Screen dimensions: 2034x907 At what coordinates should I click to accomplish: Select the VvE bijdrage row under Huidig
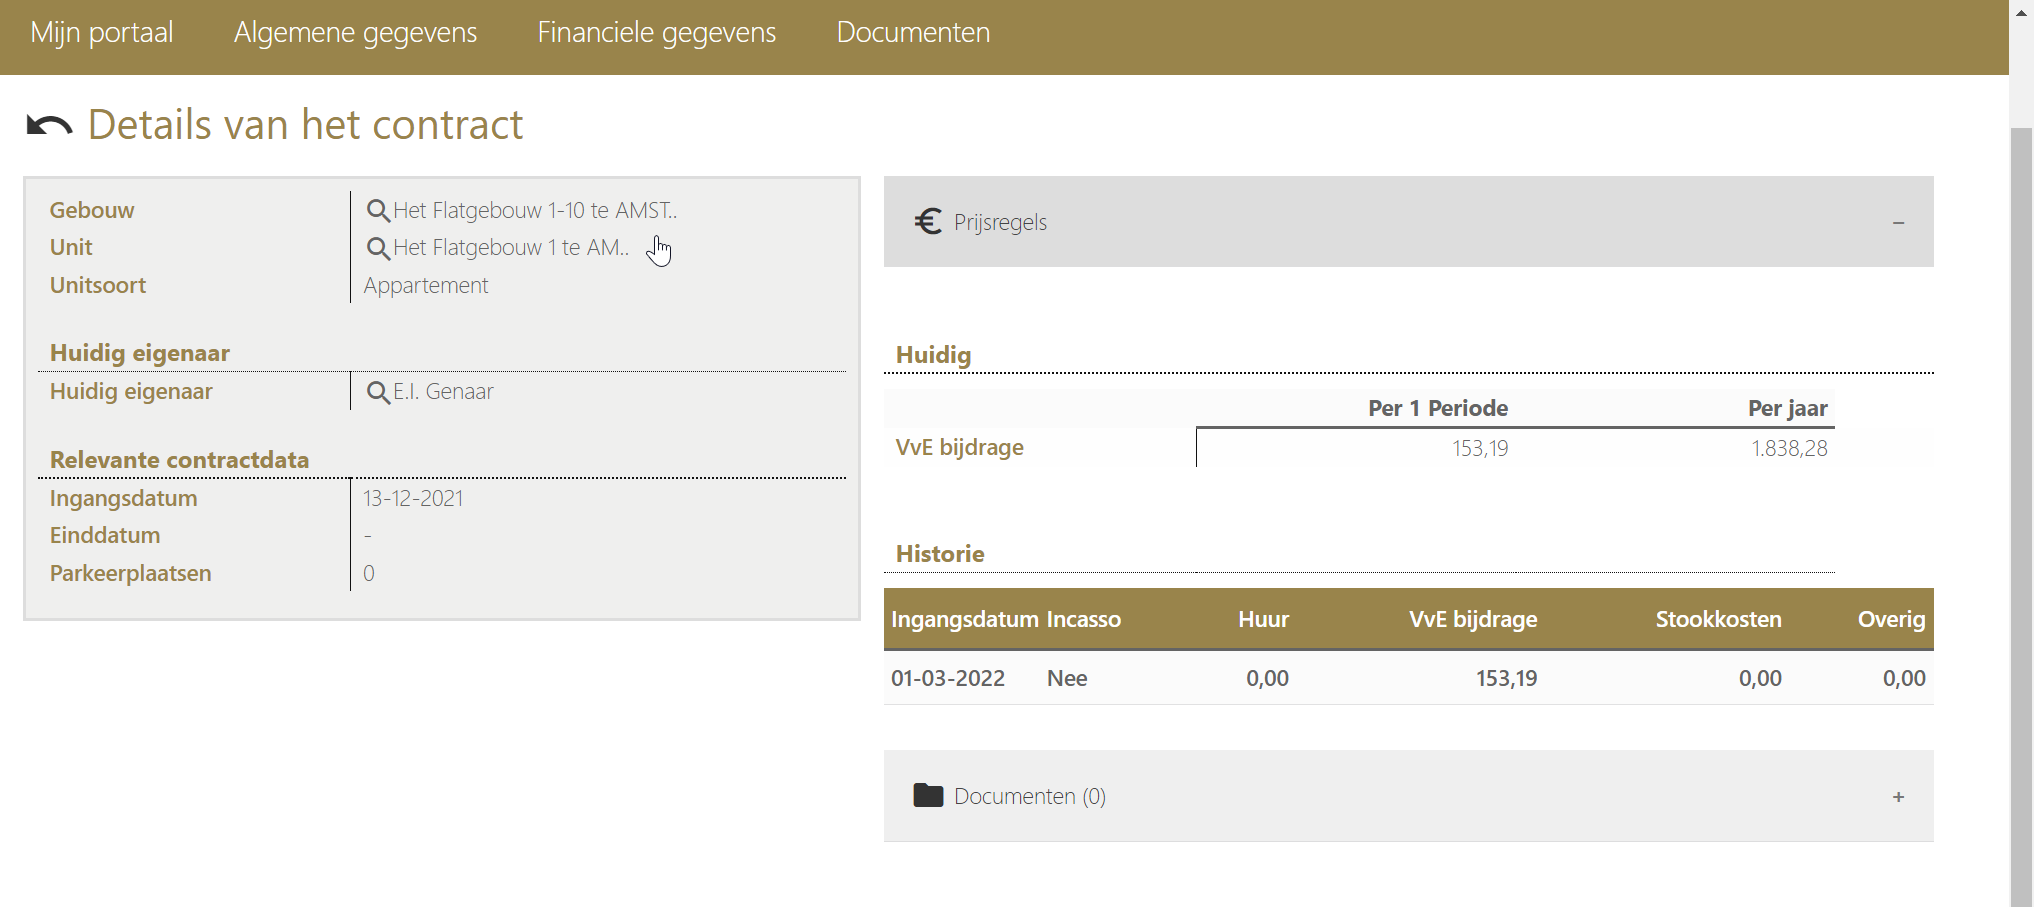[959, 447]
